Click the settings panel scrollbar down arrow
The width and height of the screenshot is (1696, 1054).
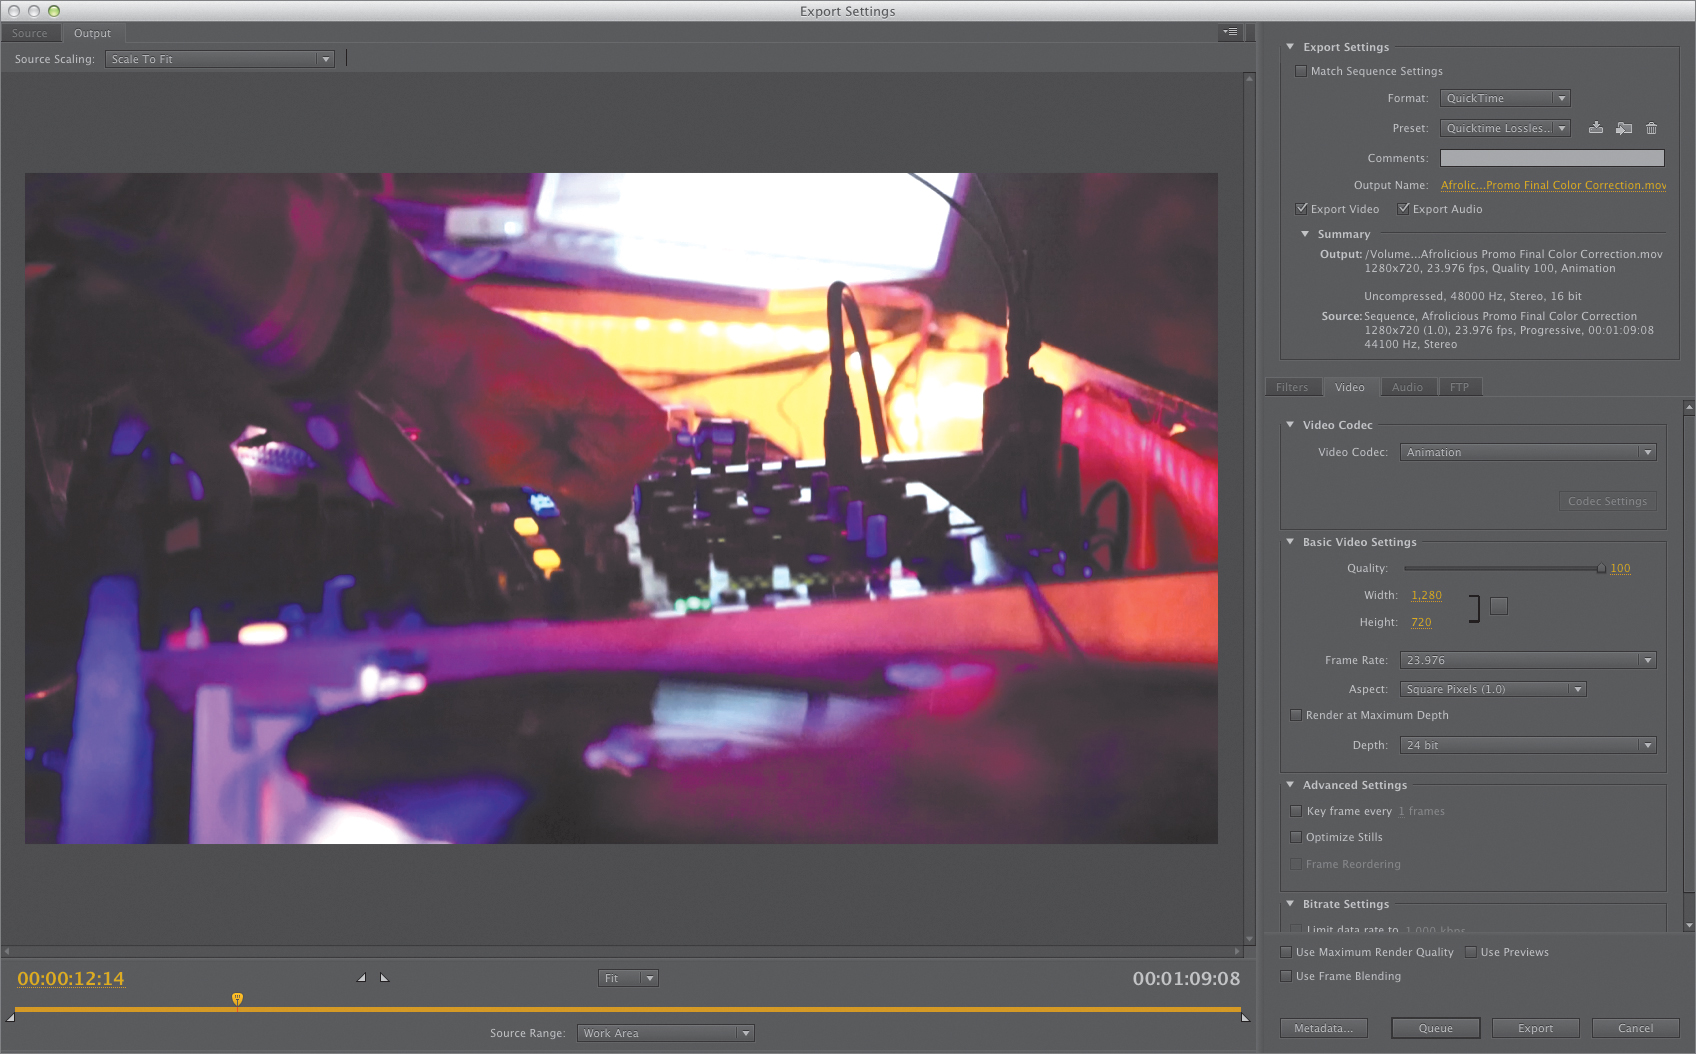coord(1689,925)
